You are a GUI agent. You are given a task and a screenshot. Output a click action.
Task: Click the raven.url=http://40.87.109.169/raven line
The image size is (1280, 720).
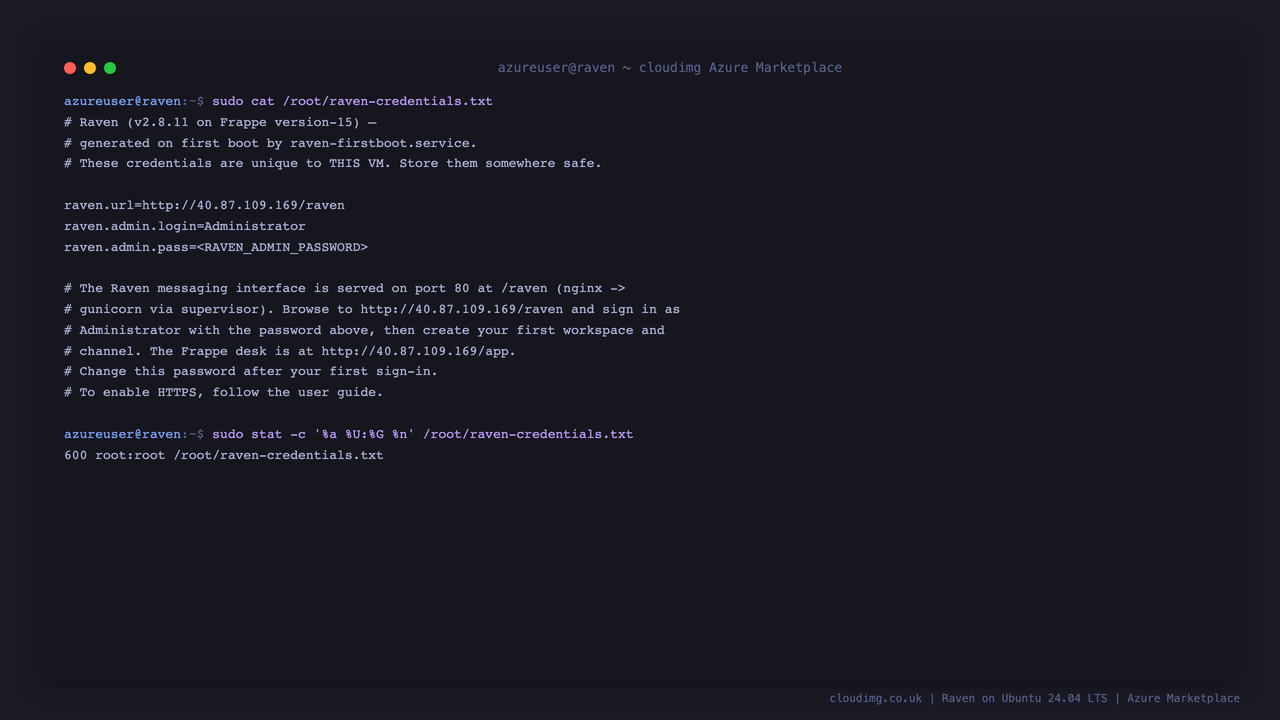coord(204,205)
